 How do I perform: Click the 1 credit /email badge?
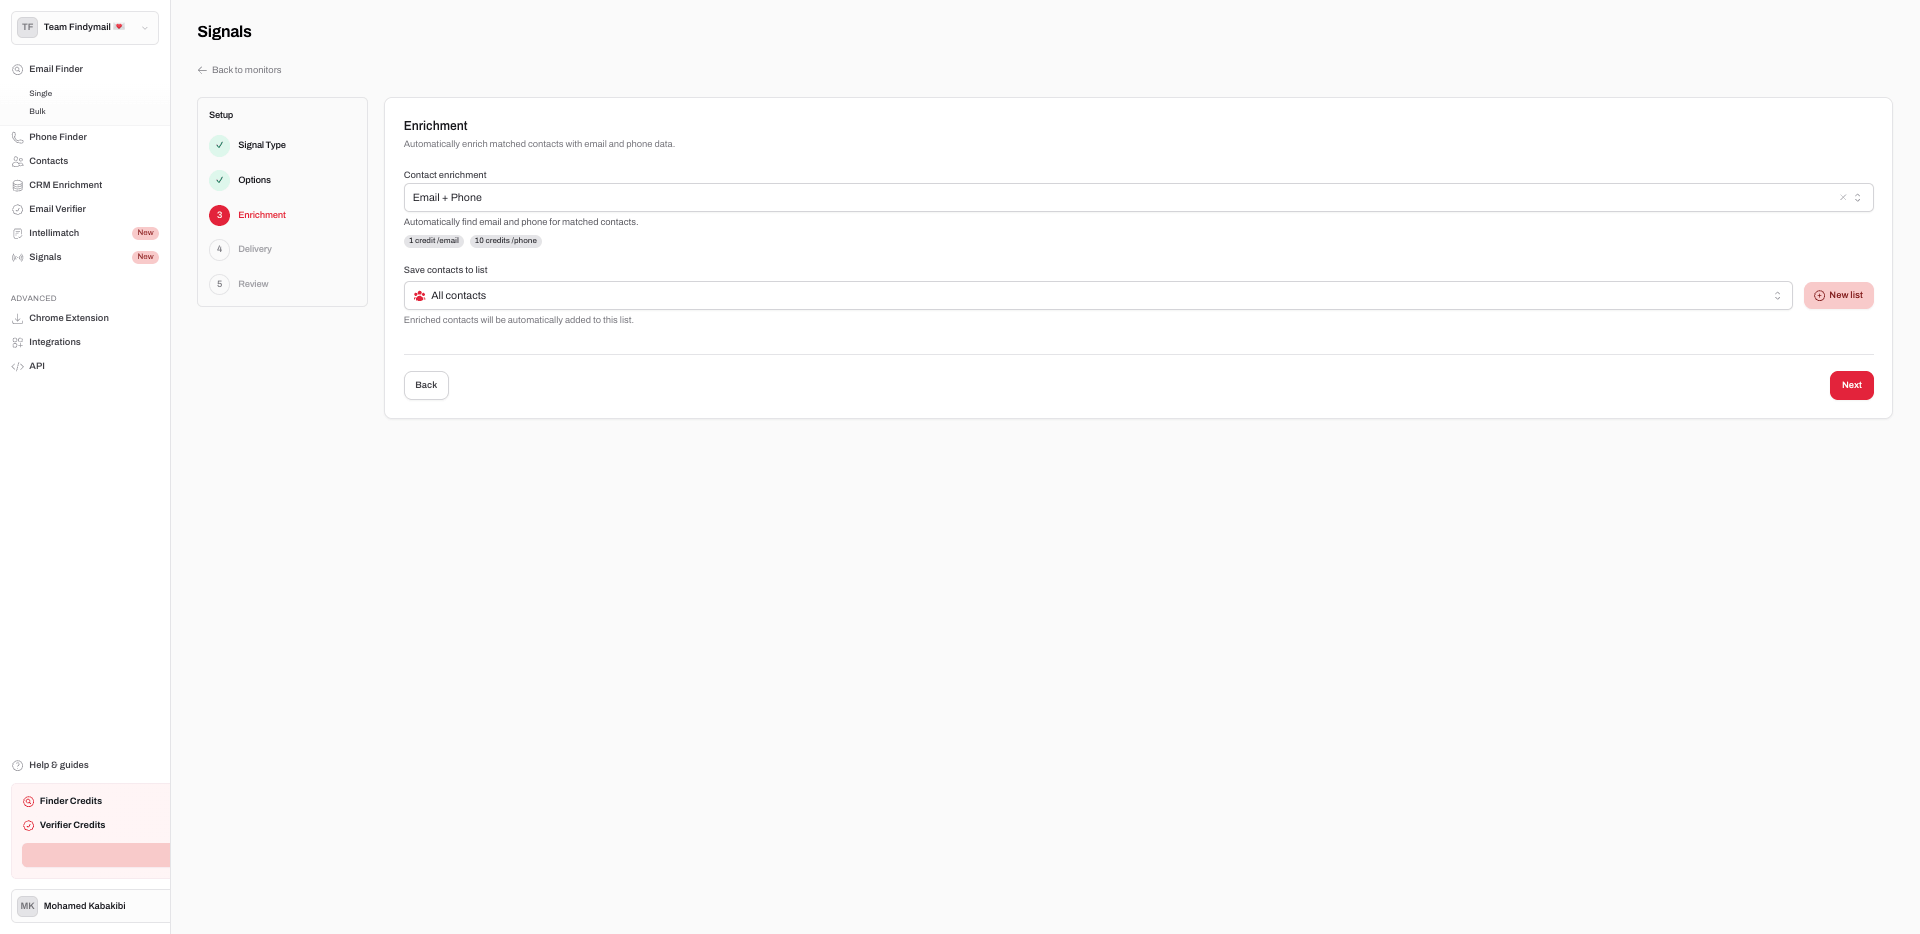point(434,241)
